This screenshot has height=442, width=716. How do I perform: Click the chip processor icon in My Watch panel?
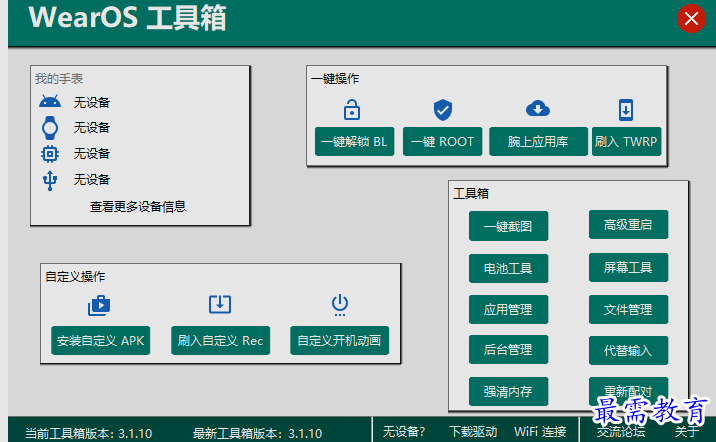50,154
